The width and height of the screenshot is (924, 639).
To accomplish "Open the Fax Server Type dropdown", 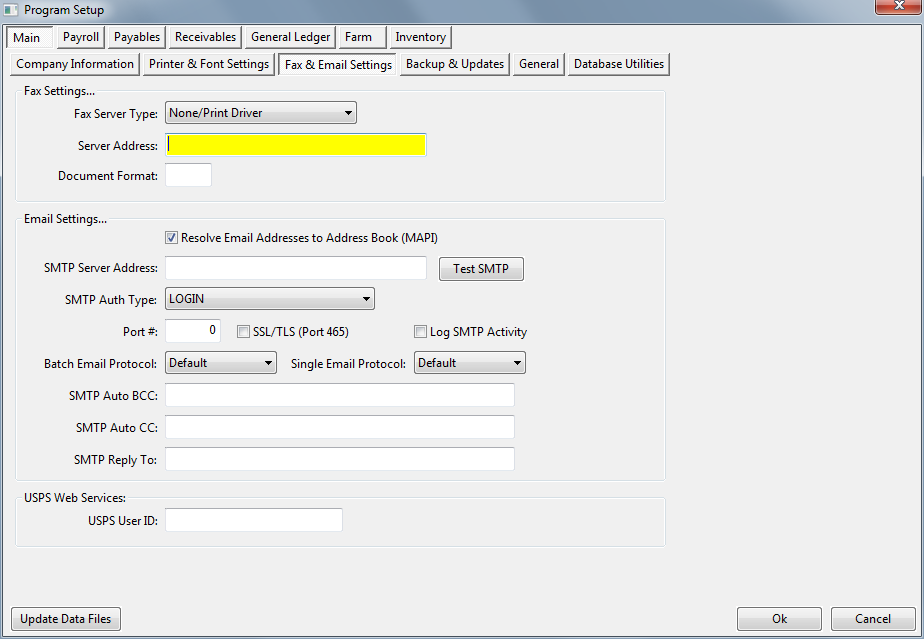I will point(261,113).
